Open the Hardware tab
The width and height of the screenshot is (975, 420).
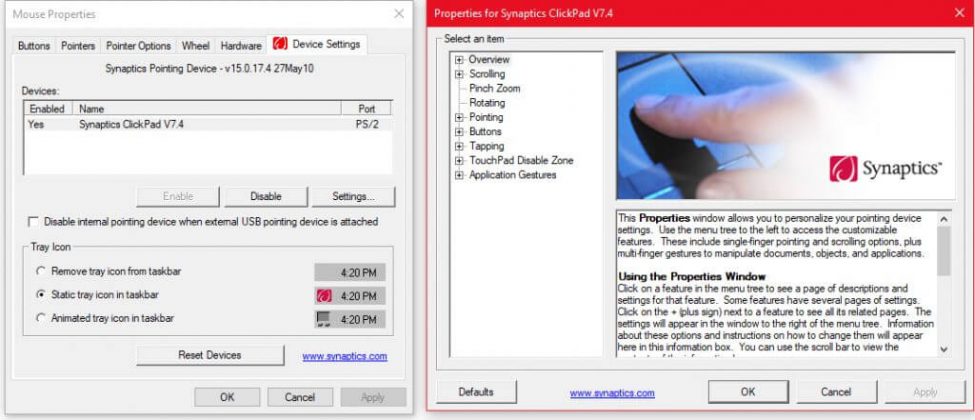pyautogui.click(x=240, y=46)
